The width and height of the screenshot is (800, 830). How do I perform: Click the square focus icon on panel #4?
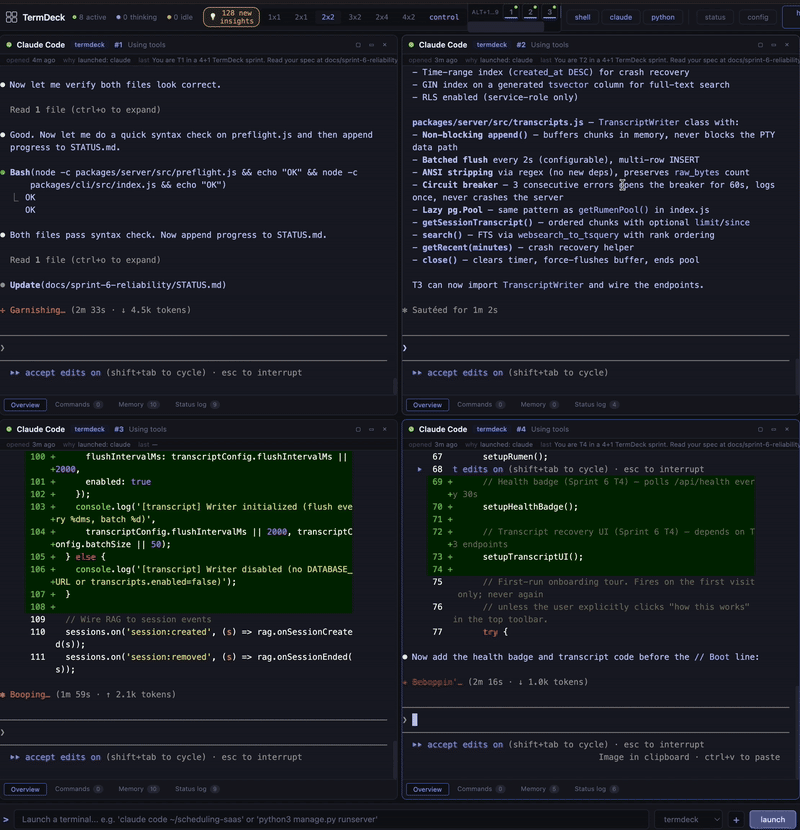[760, 429]
